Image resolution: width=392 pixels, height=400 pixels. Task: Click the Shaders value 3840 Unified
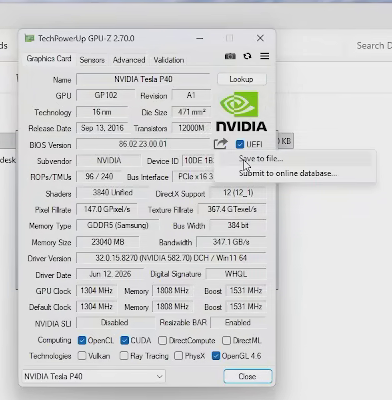coord(112,193)
